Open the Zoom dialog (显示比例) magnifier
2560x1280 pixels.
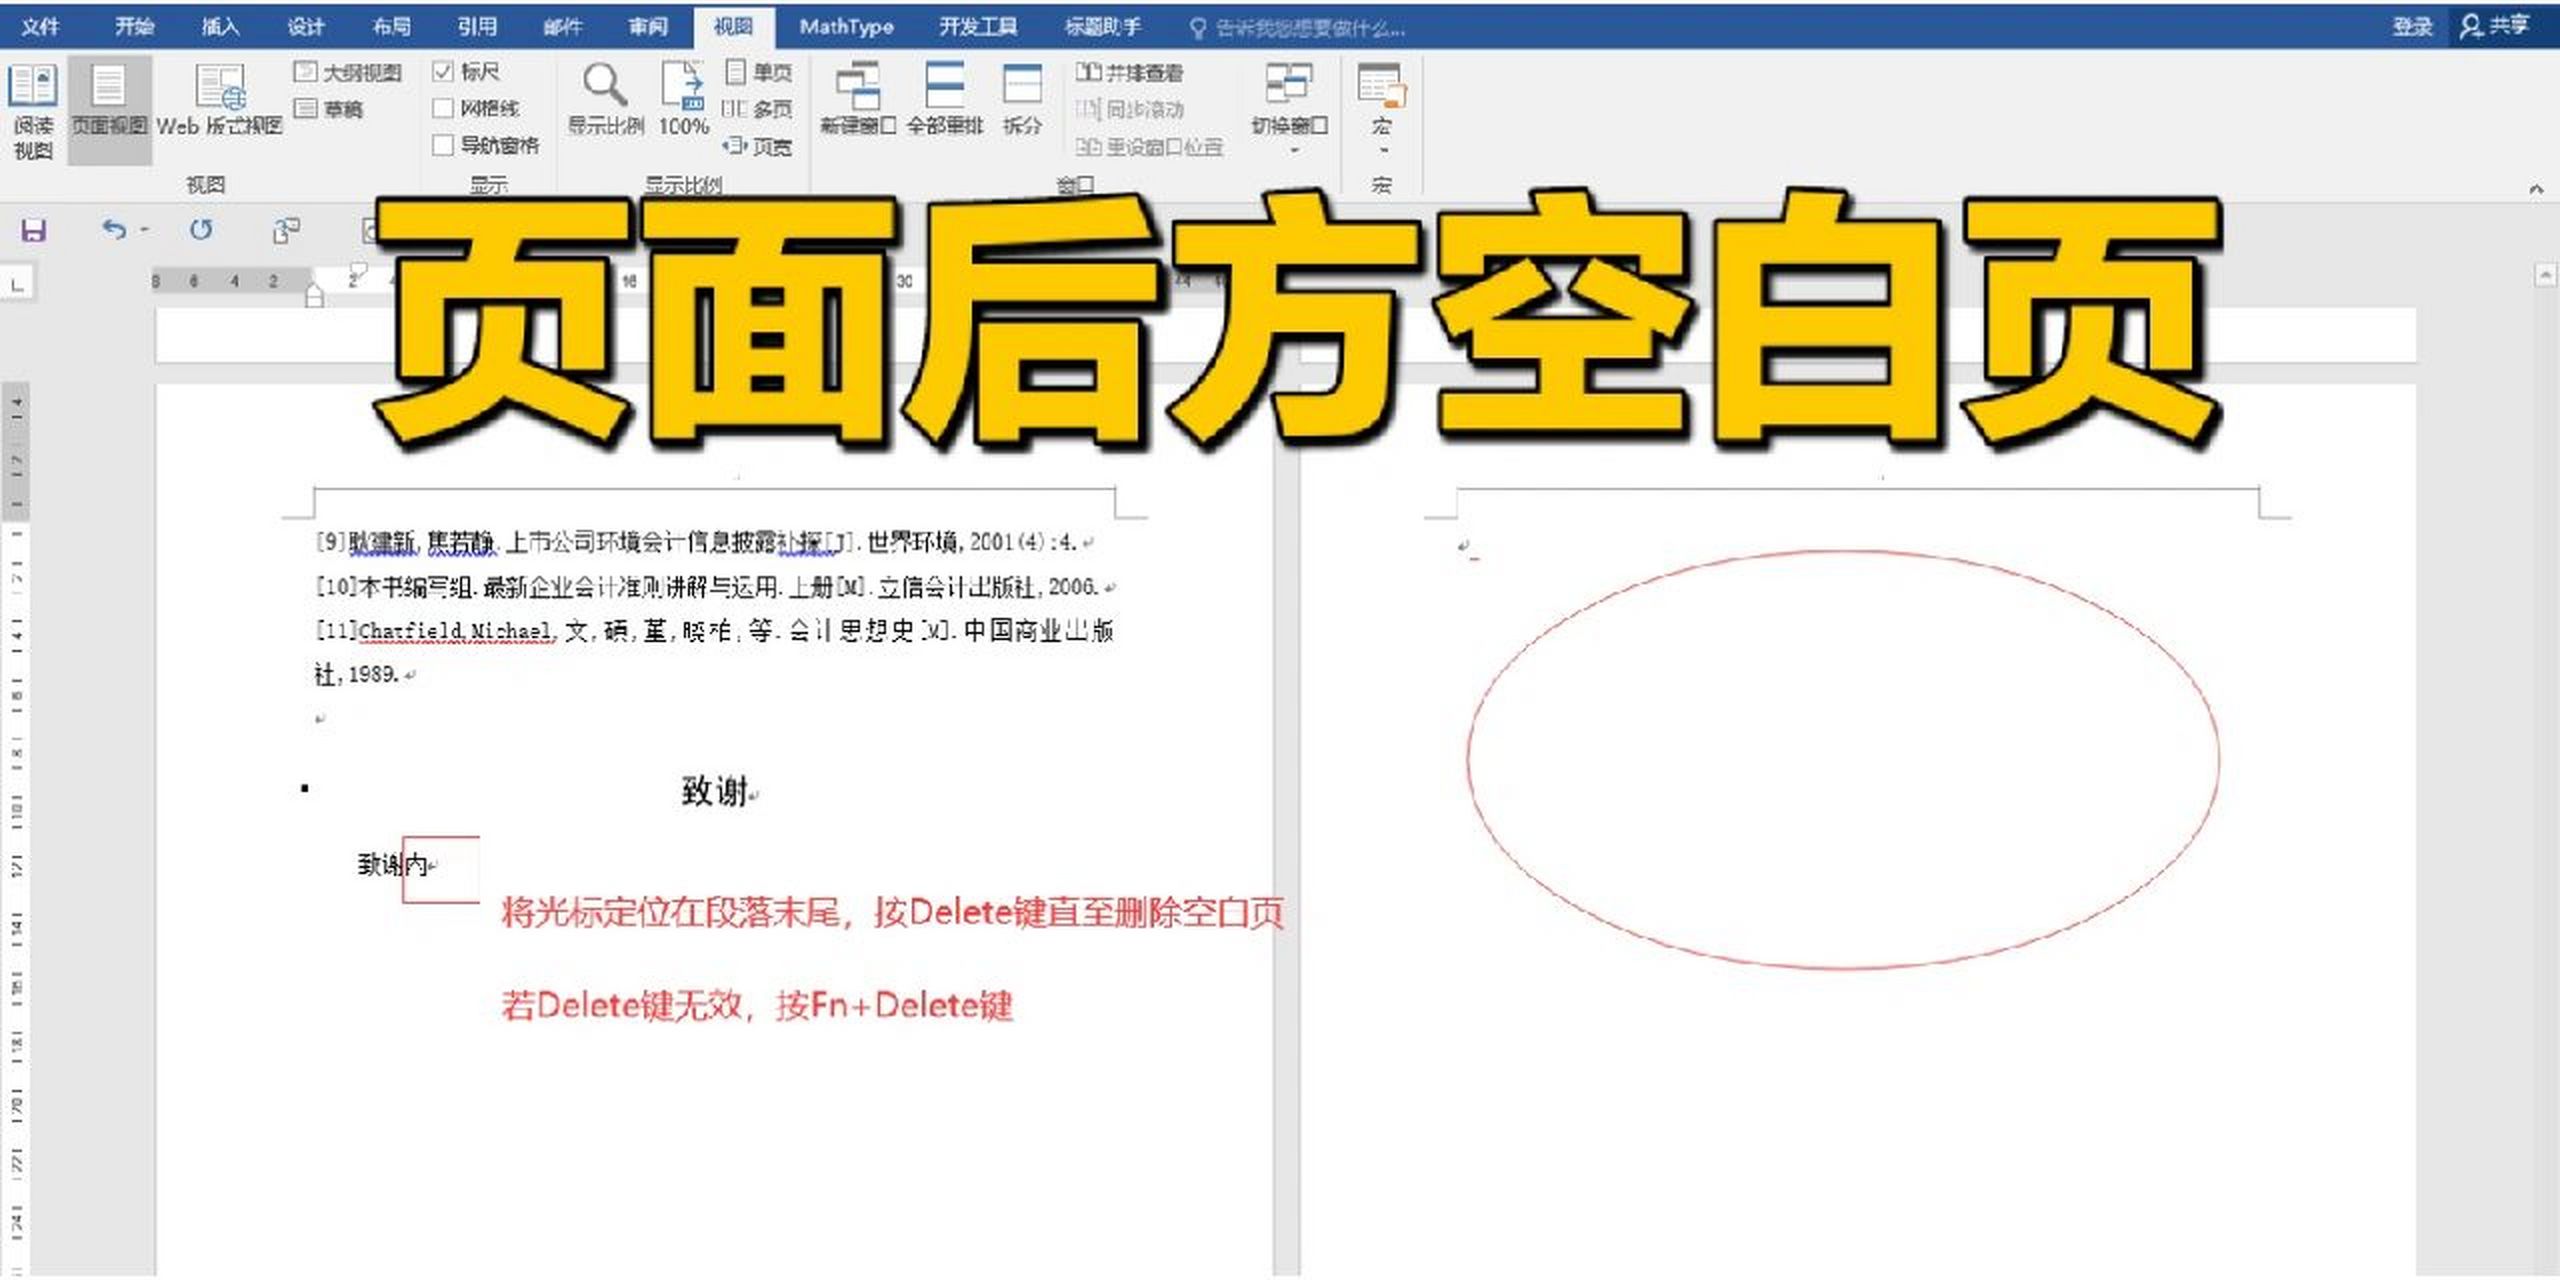coord(605,100)
